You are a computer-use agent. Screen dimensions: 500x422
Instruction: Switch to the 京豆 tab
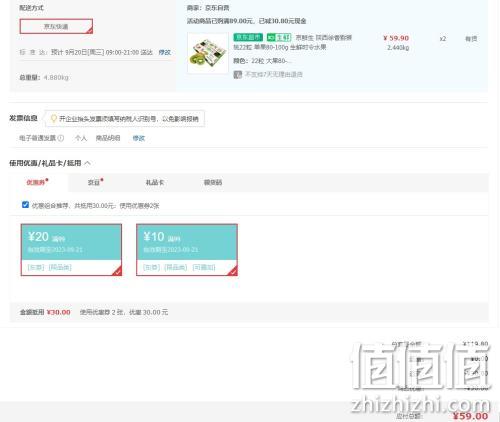click(94, 182)
